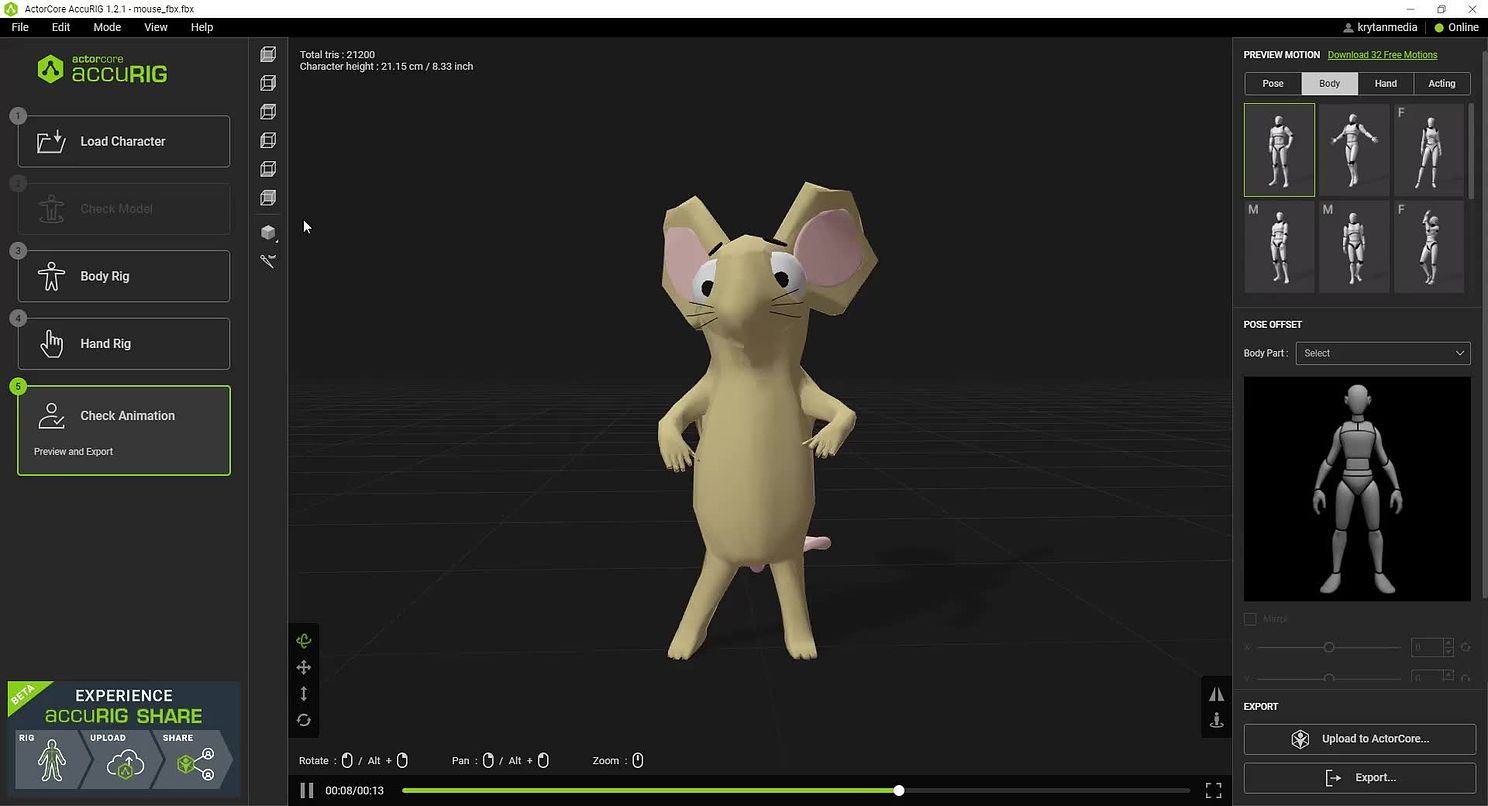The width and height of the screenshot is (1488, 806).
Task: Click Upload to ActorCore button
Action: 1360,739
